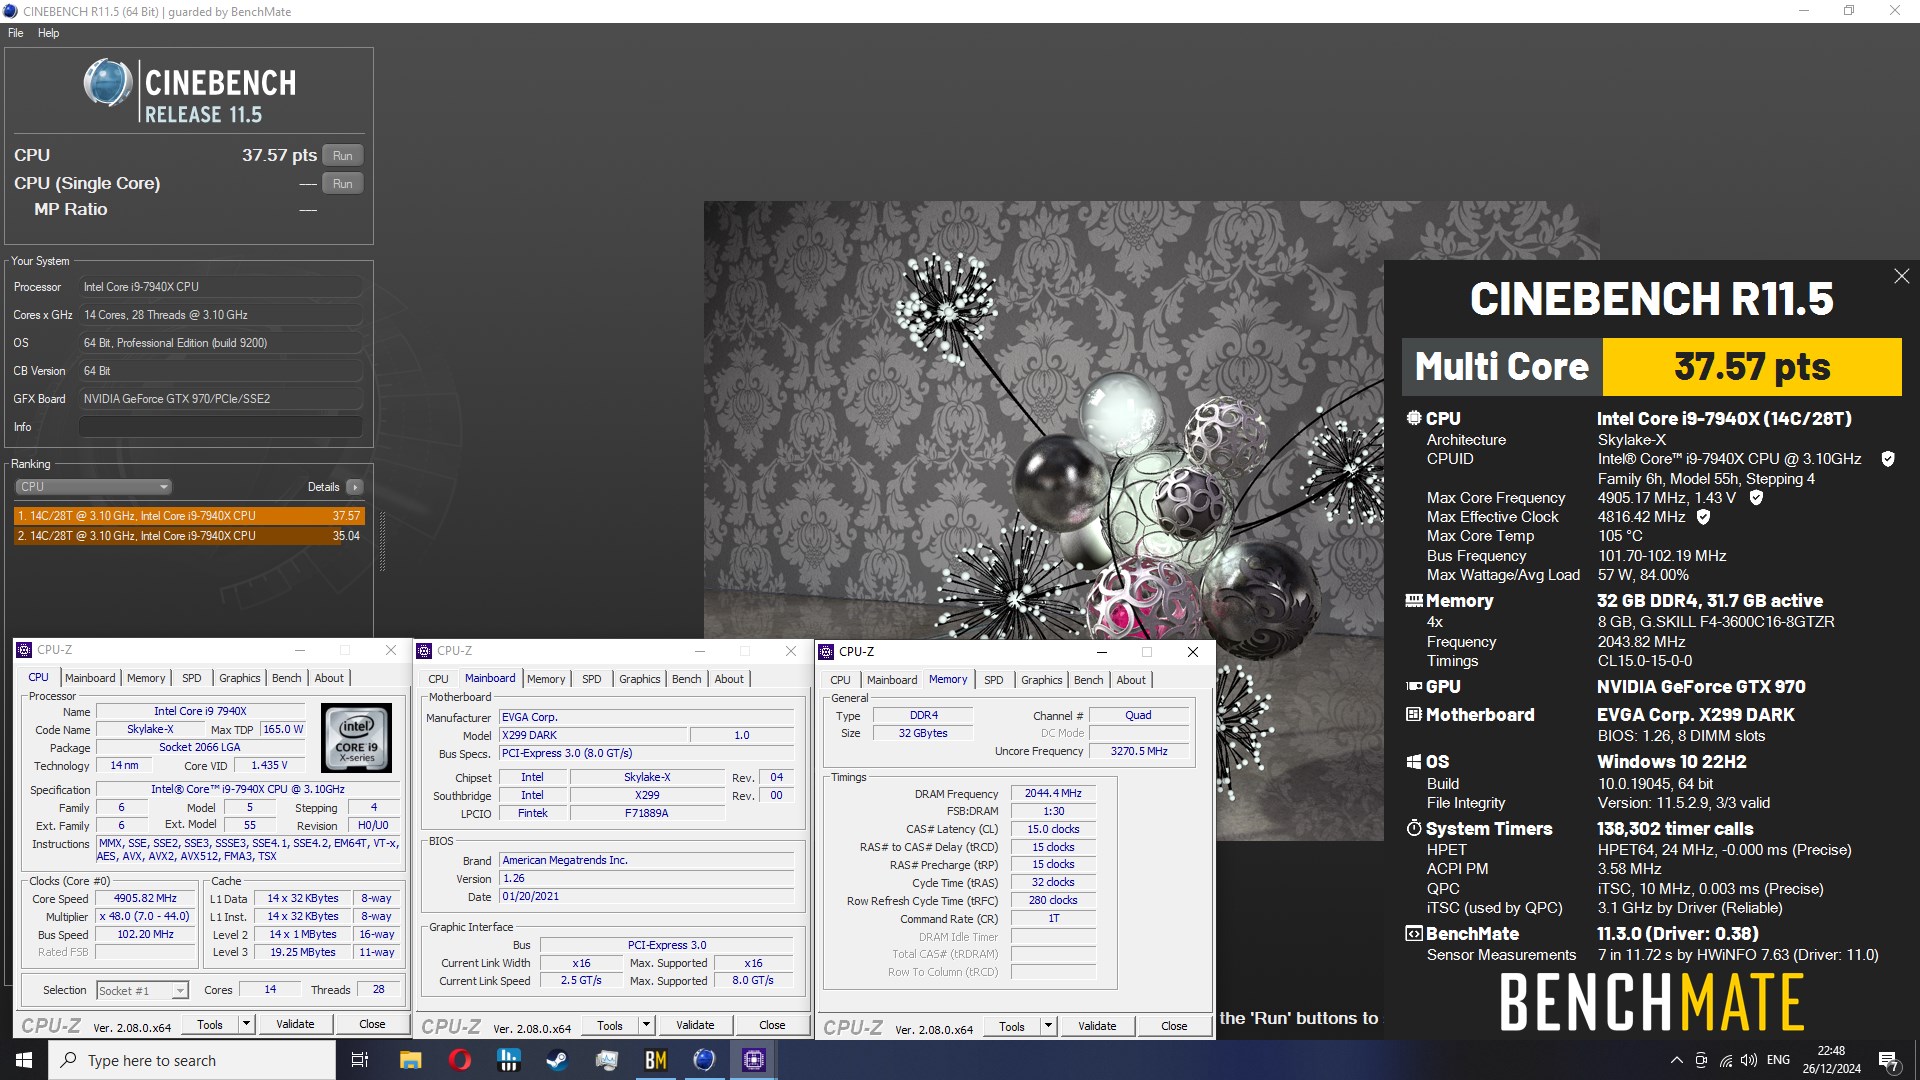Screen dimensions: 1920x1080
Task: Click the Motherboard section icon in BenchMate
Action: click(x=1414, y=715)
